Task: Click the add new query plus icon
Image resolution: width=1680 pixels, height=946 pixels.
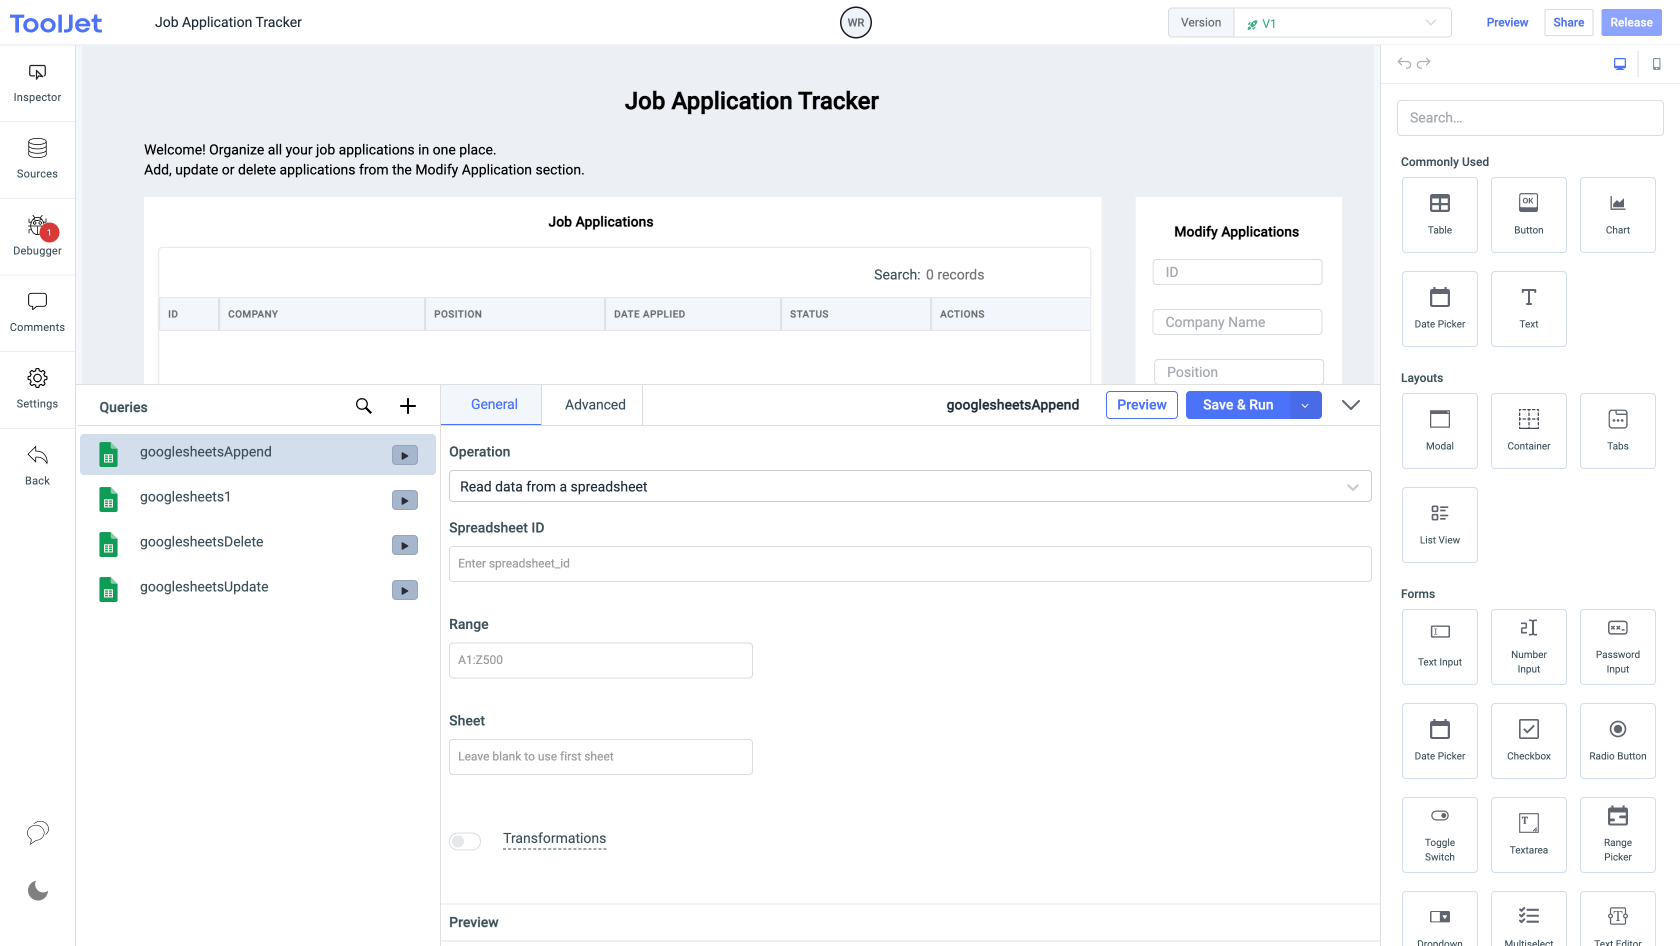Action: [408, 406]
